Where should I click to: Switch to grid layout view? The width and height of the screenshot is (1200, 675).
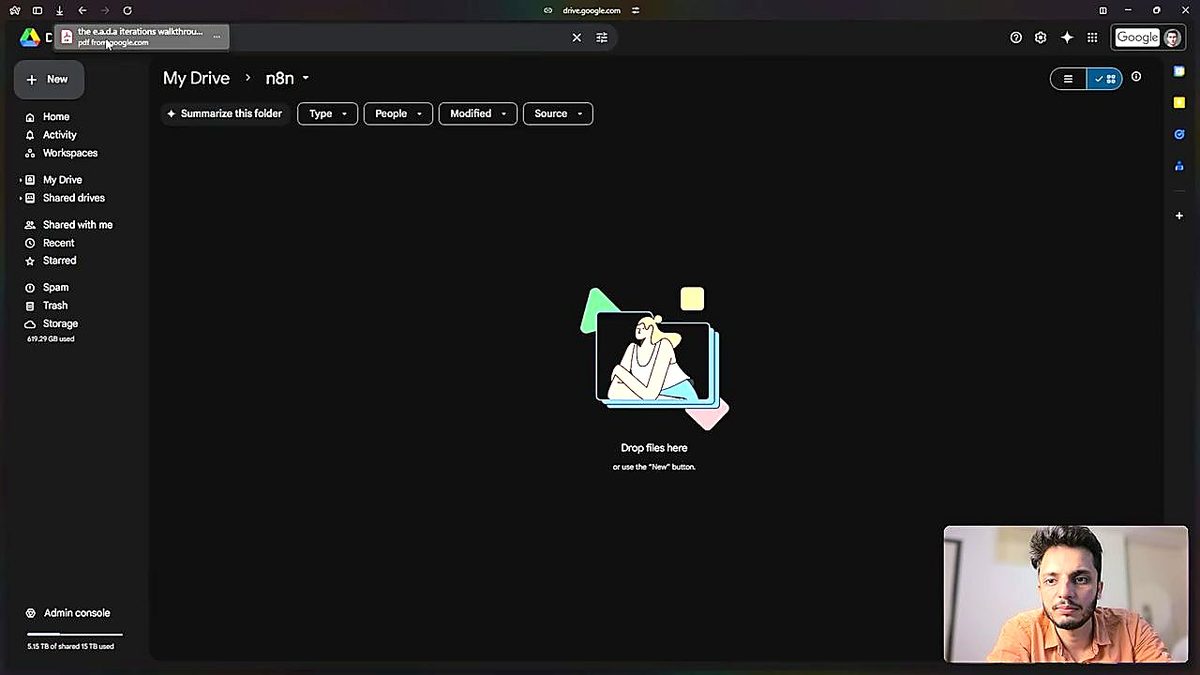(x=1105, y=79)
